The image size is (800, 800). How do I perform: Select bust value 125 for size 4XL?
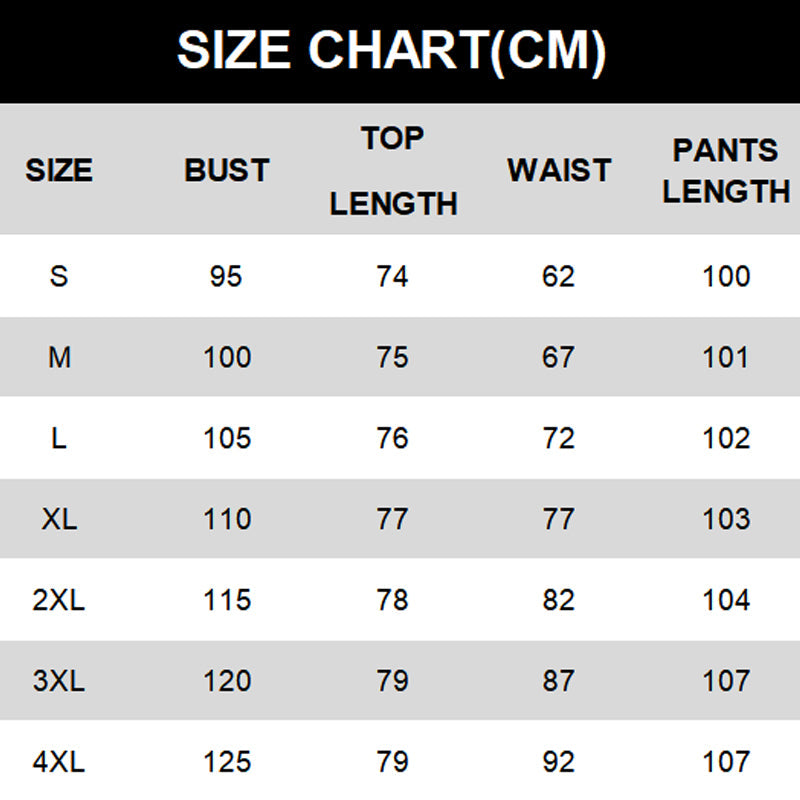tap(227, 762)
